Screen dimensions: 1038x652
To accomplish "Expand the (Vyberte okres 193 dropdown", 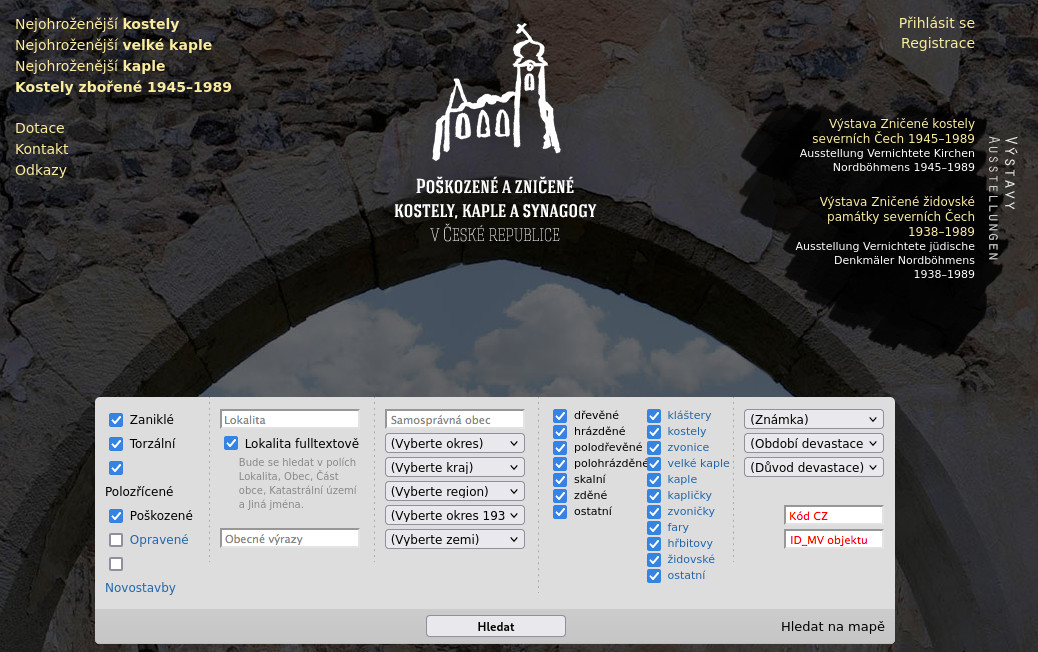I will point(455,516).
